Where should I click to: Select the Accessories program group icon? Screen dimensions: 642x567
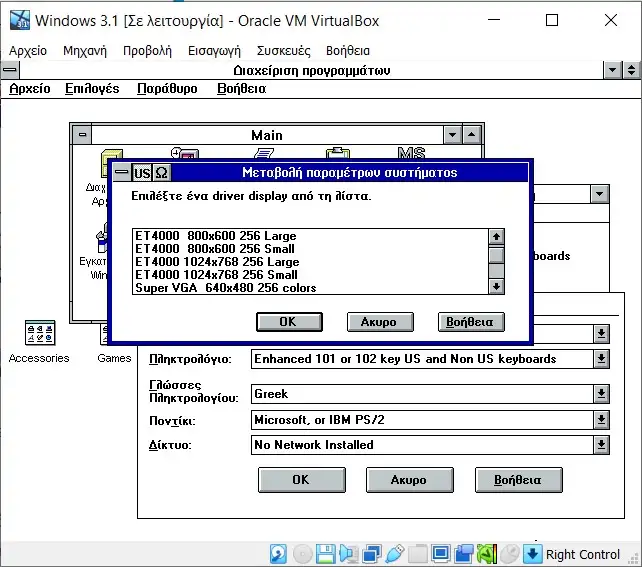(39, 332)
